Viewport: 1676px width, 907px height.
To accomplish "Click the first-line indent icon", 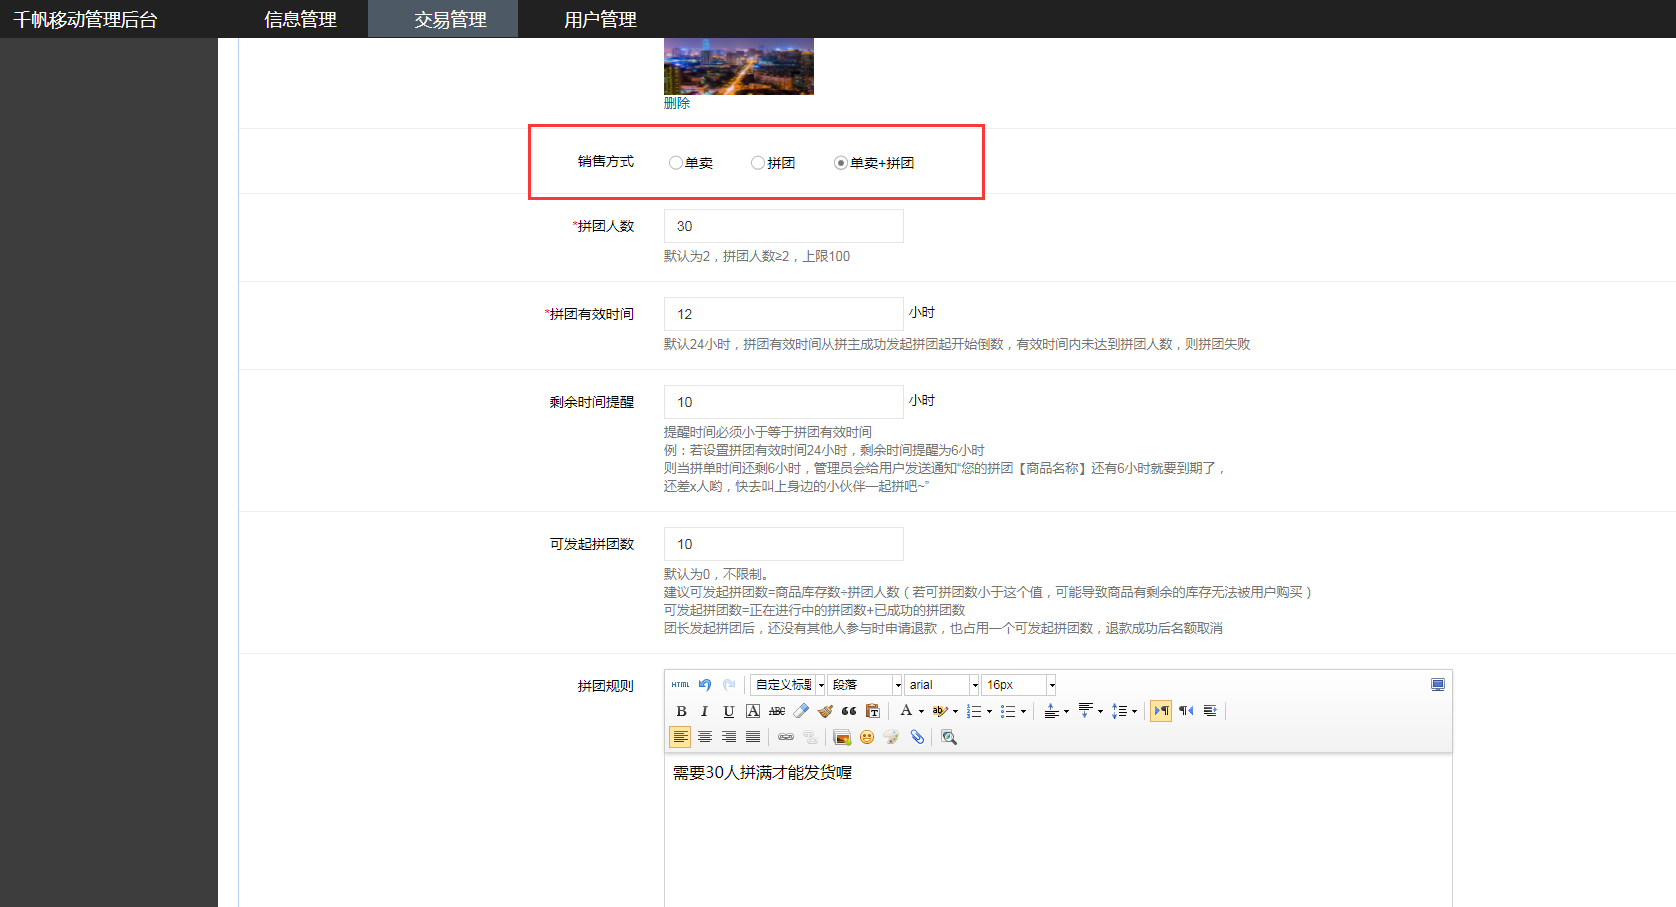I will [1210, 711].
